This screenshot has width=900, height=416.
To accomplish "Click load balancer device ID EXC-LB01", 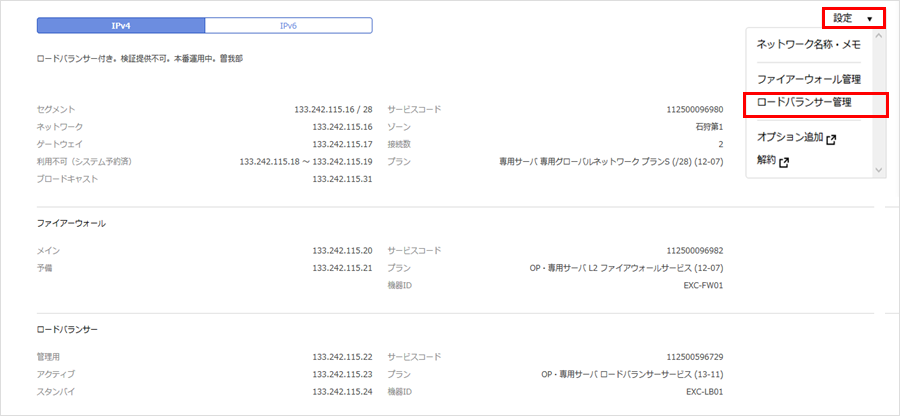I will tap(704, 392).
